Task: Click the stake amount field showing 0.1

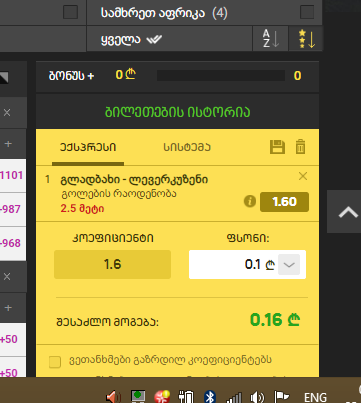Action: (247, 264)
